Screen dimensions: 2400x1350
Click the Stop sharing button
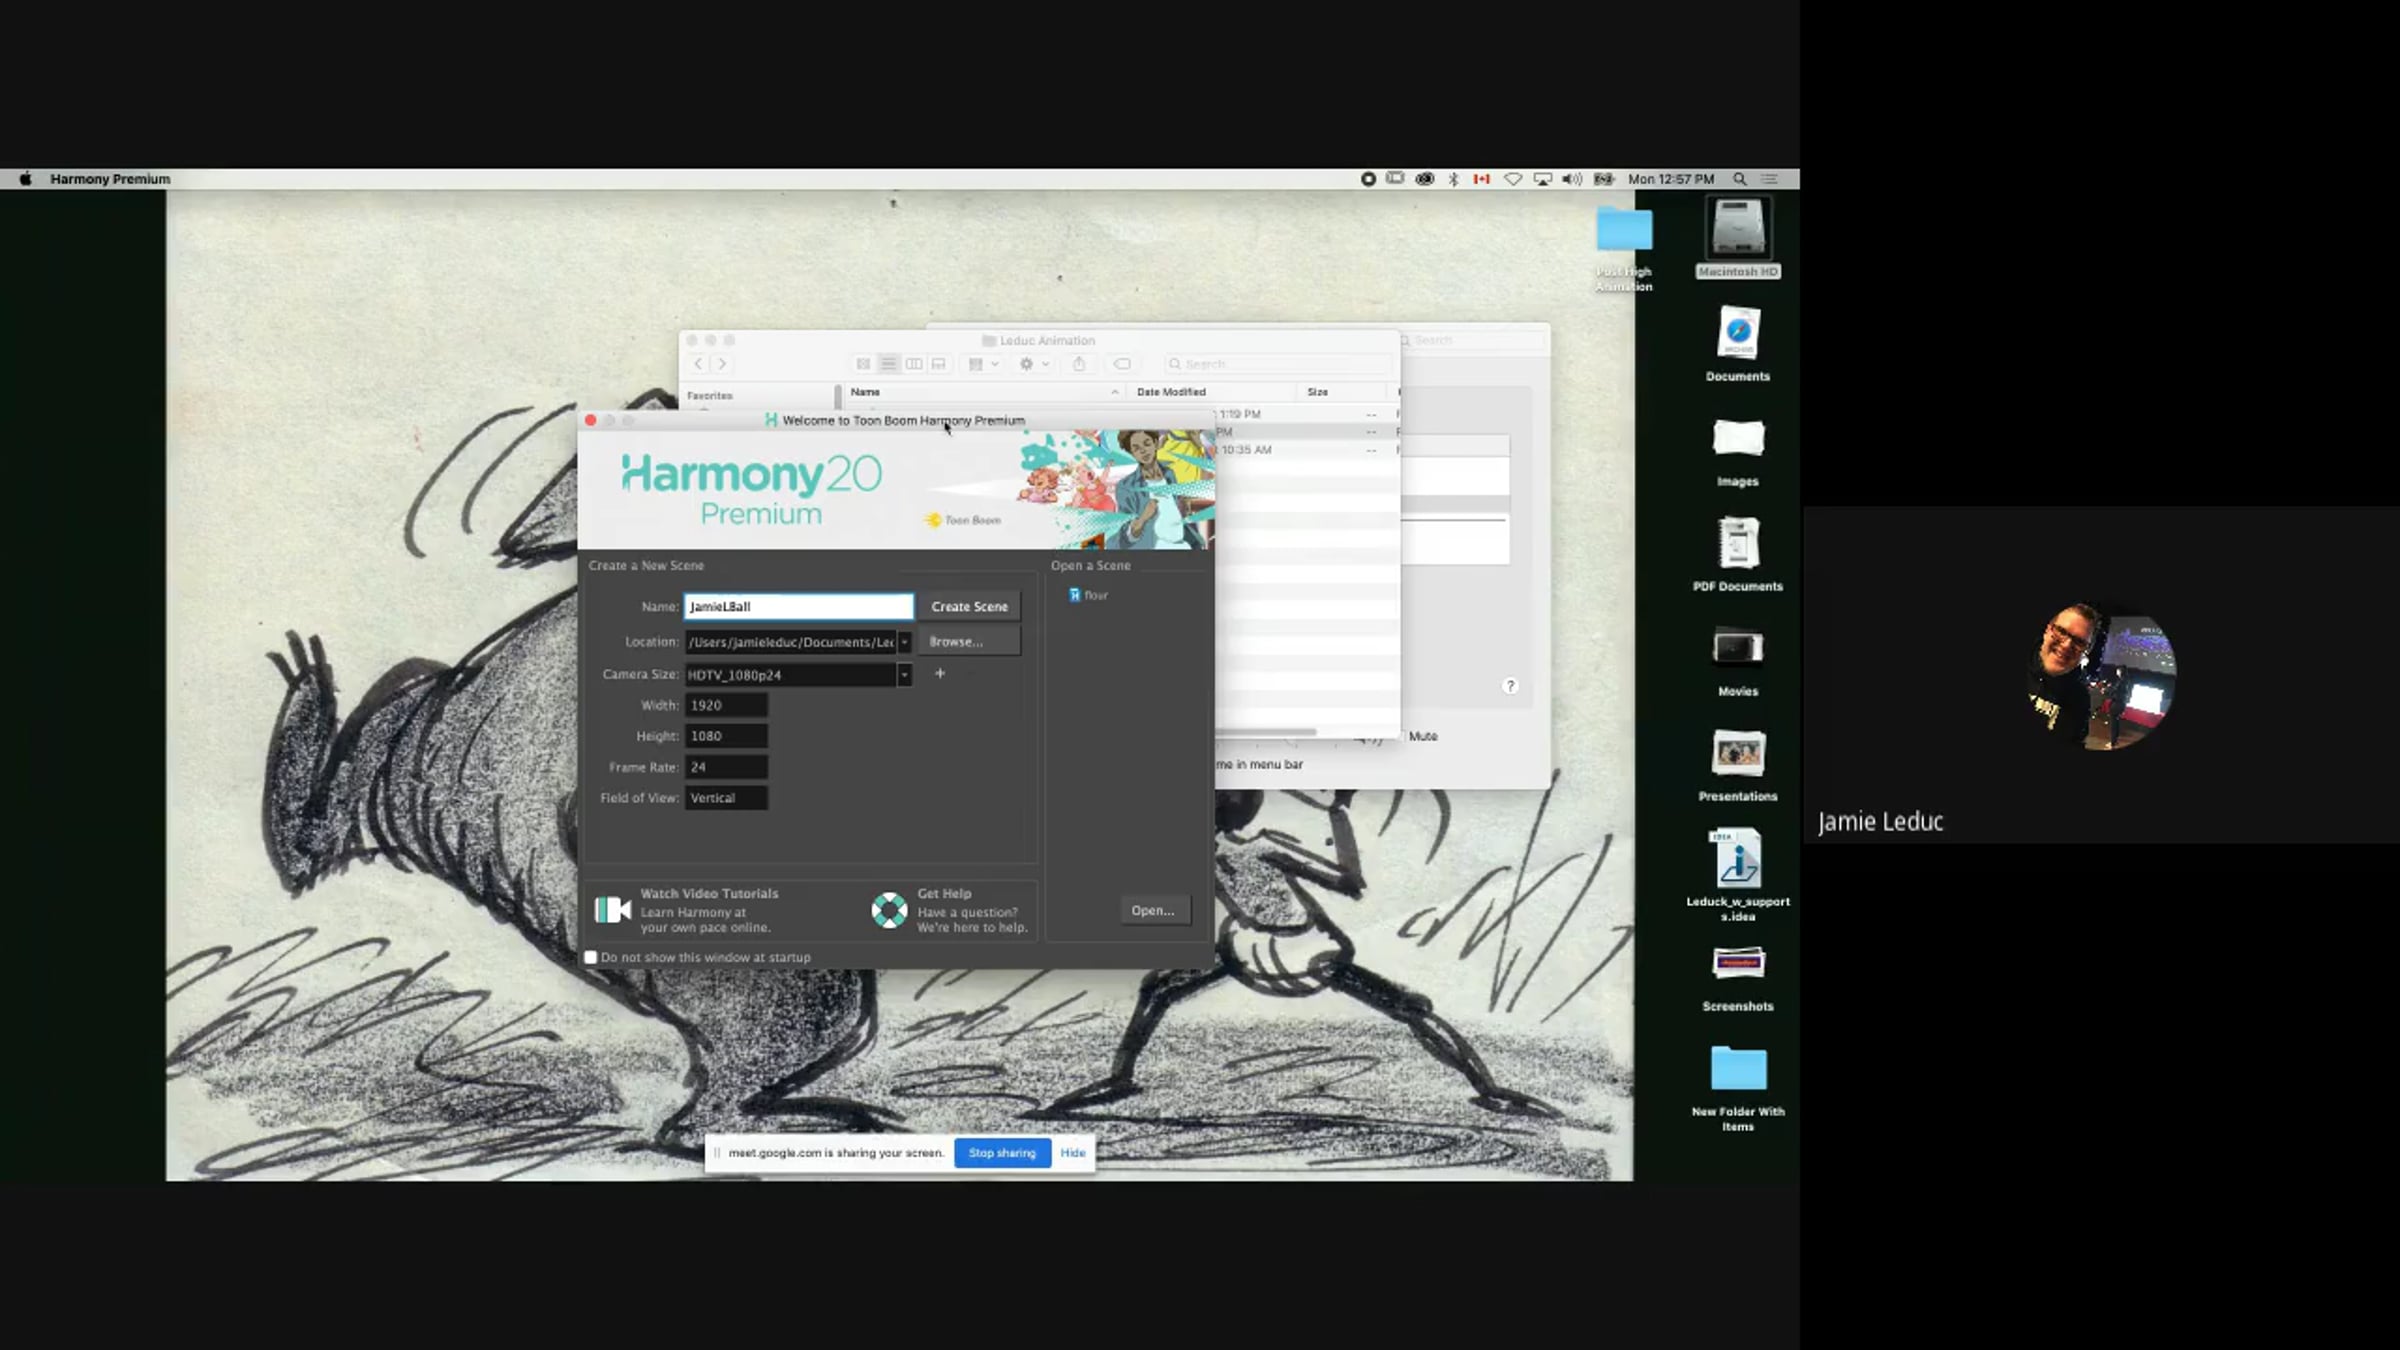point(1002,1153)
